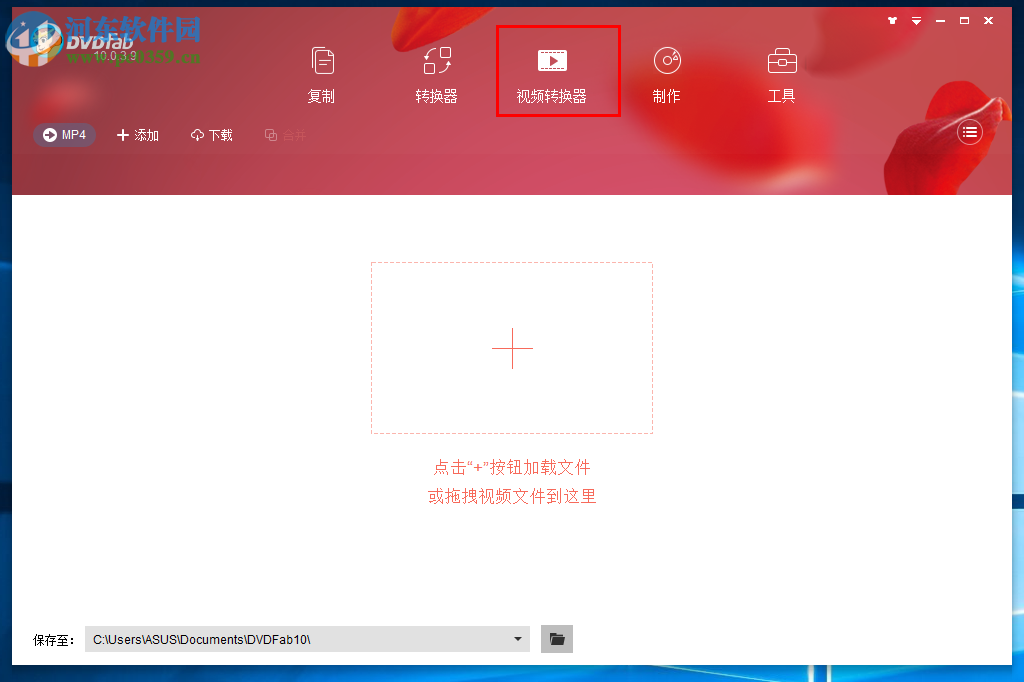The height and width of the screenshot is (682, 1024).
Task: Open the title bar dropdown arrow menu
Action: click(916, 20)
